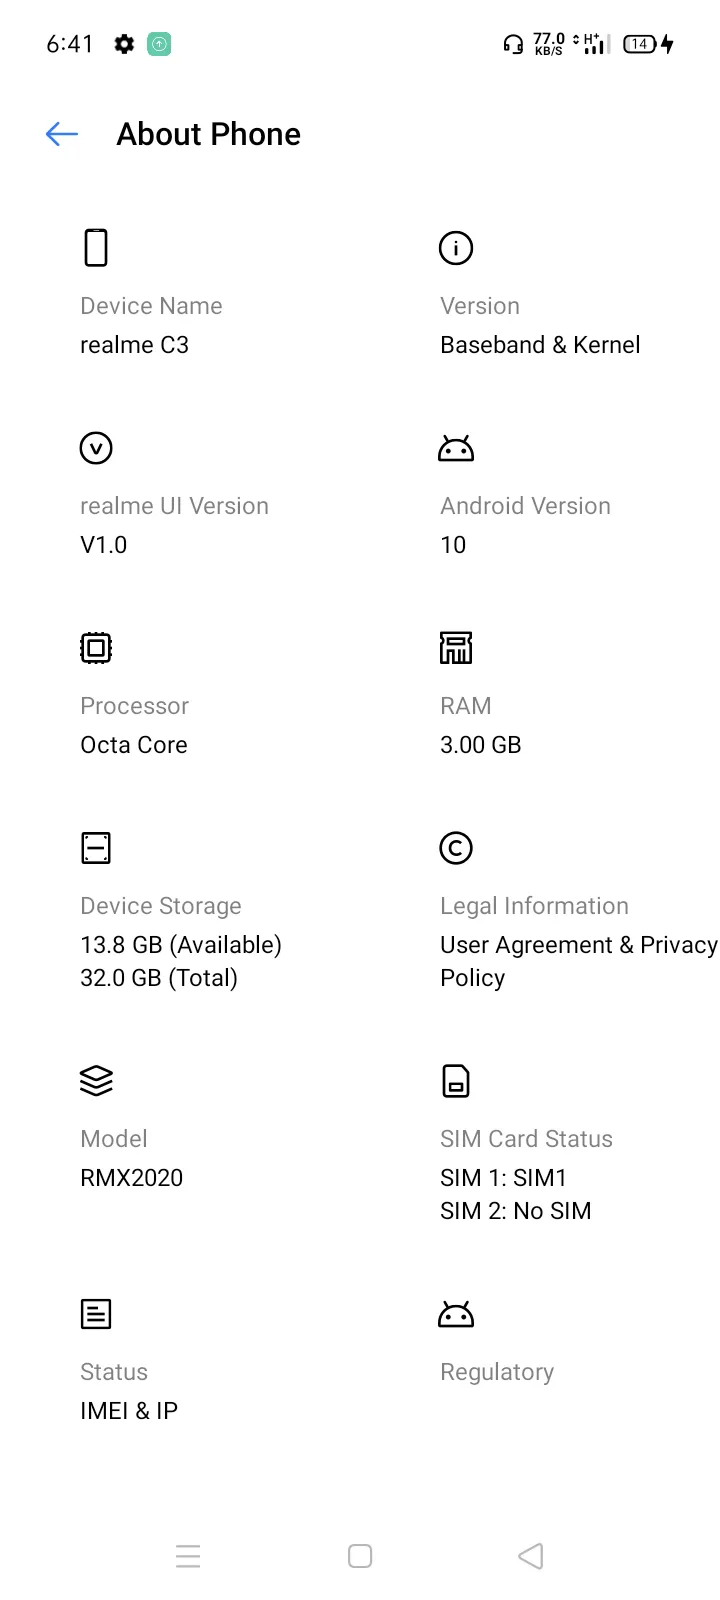Viewport: 720px width, 1600px height.
Task: Tap the Android Version label
Action: coord(525,506)
